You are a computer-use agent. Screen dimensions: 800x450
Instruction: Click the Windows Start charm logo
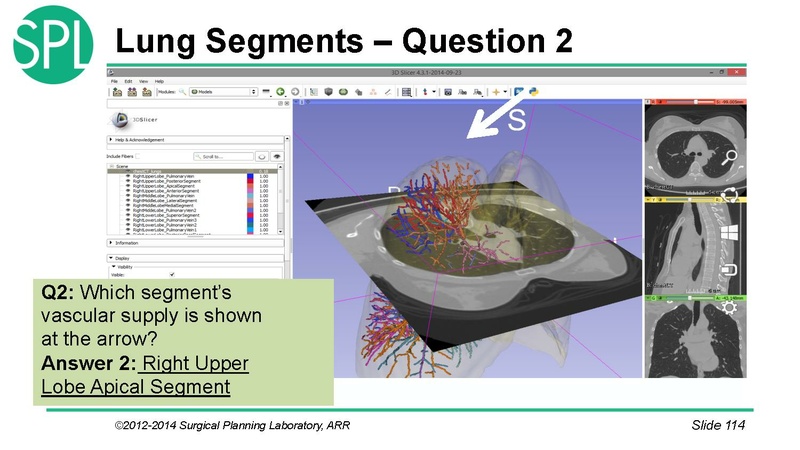coord(730,233)
